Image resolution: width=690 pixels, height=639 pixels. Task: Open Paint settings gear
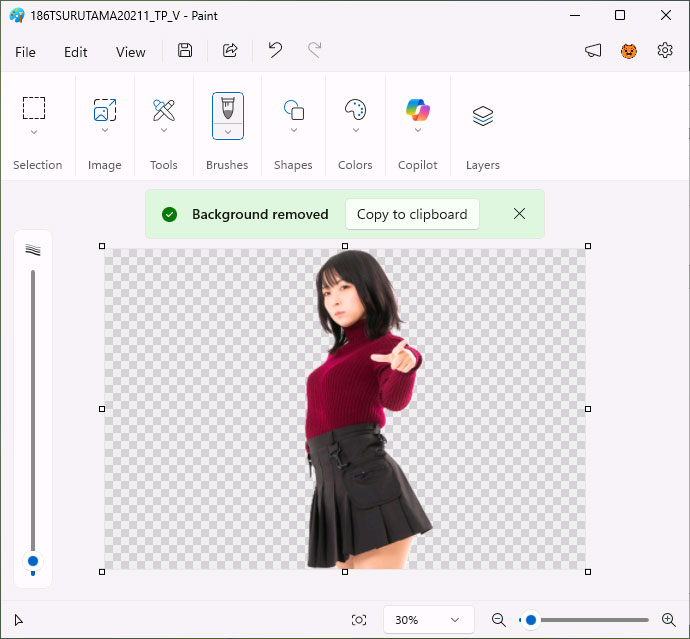[665, 51]
